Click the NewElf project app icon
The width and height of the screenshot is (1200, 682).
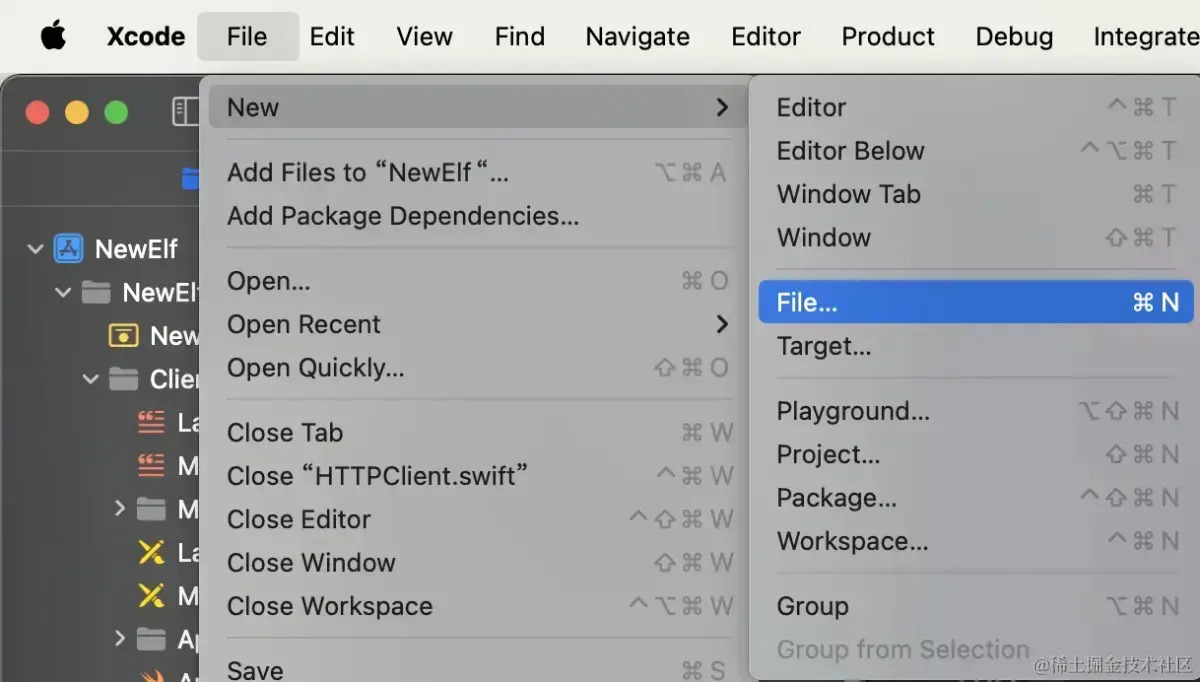click(68, 249)
